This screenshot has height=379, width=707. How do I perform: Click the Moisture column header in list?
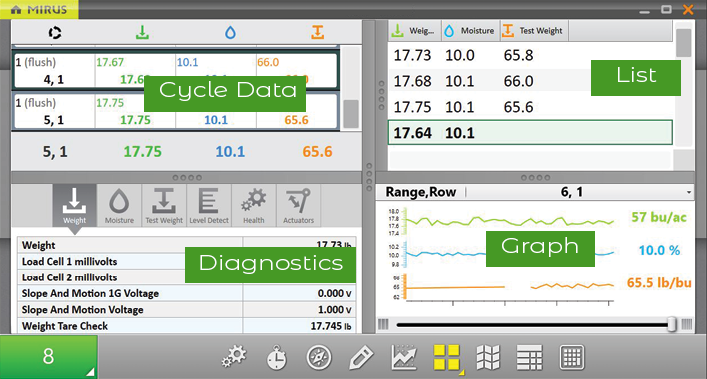[x=470, y=31]
